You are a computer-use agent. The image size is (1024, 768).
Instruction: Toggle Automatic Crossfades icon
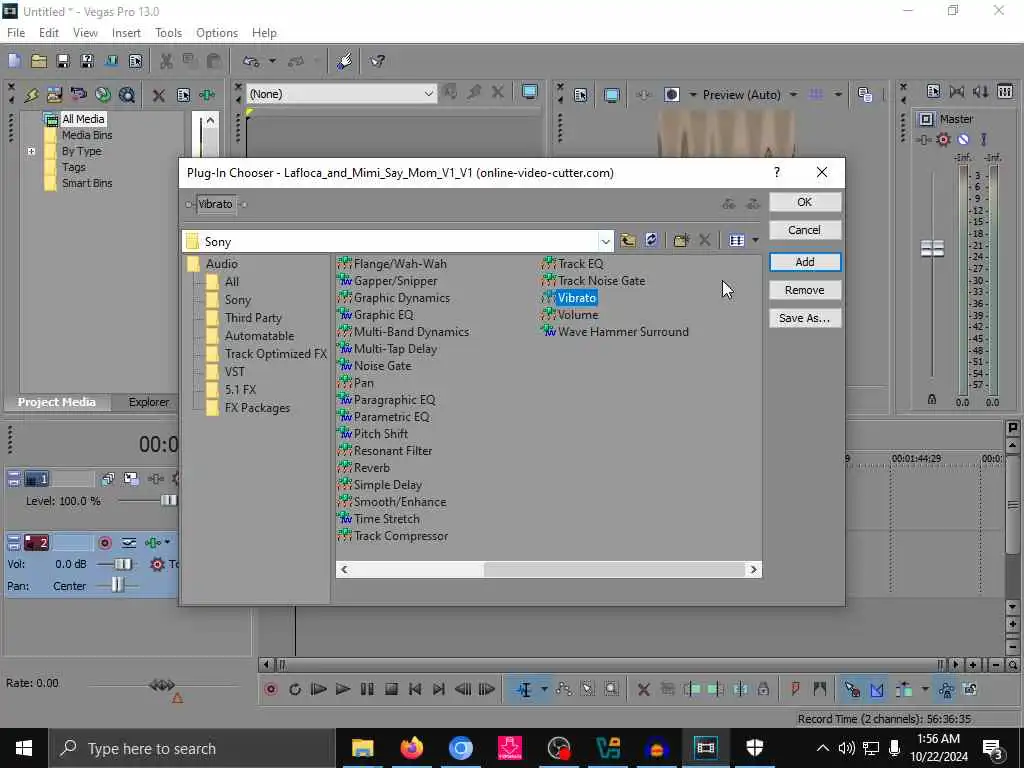click(x=876, y=689)
